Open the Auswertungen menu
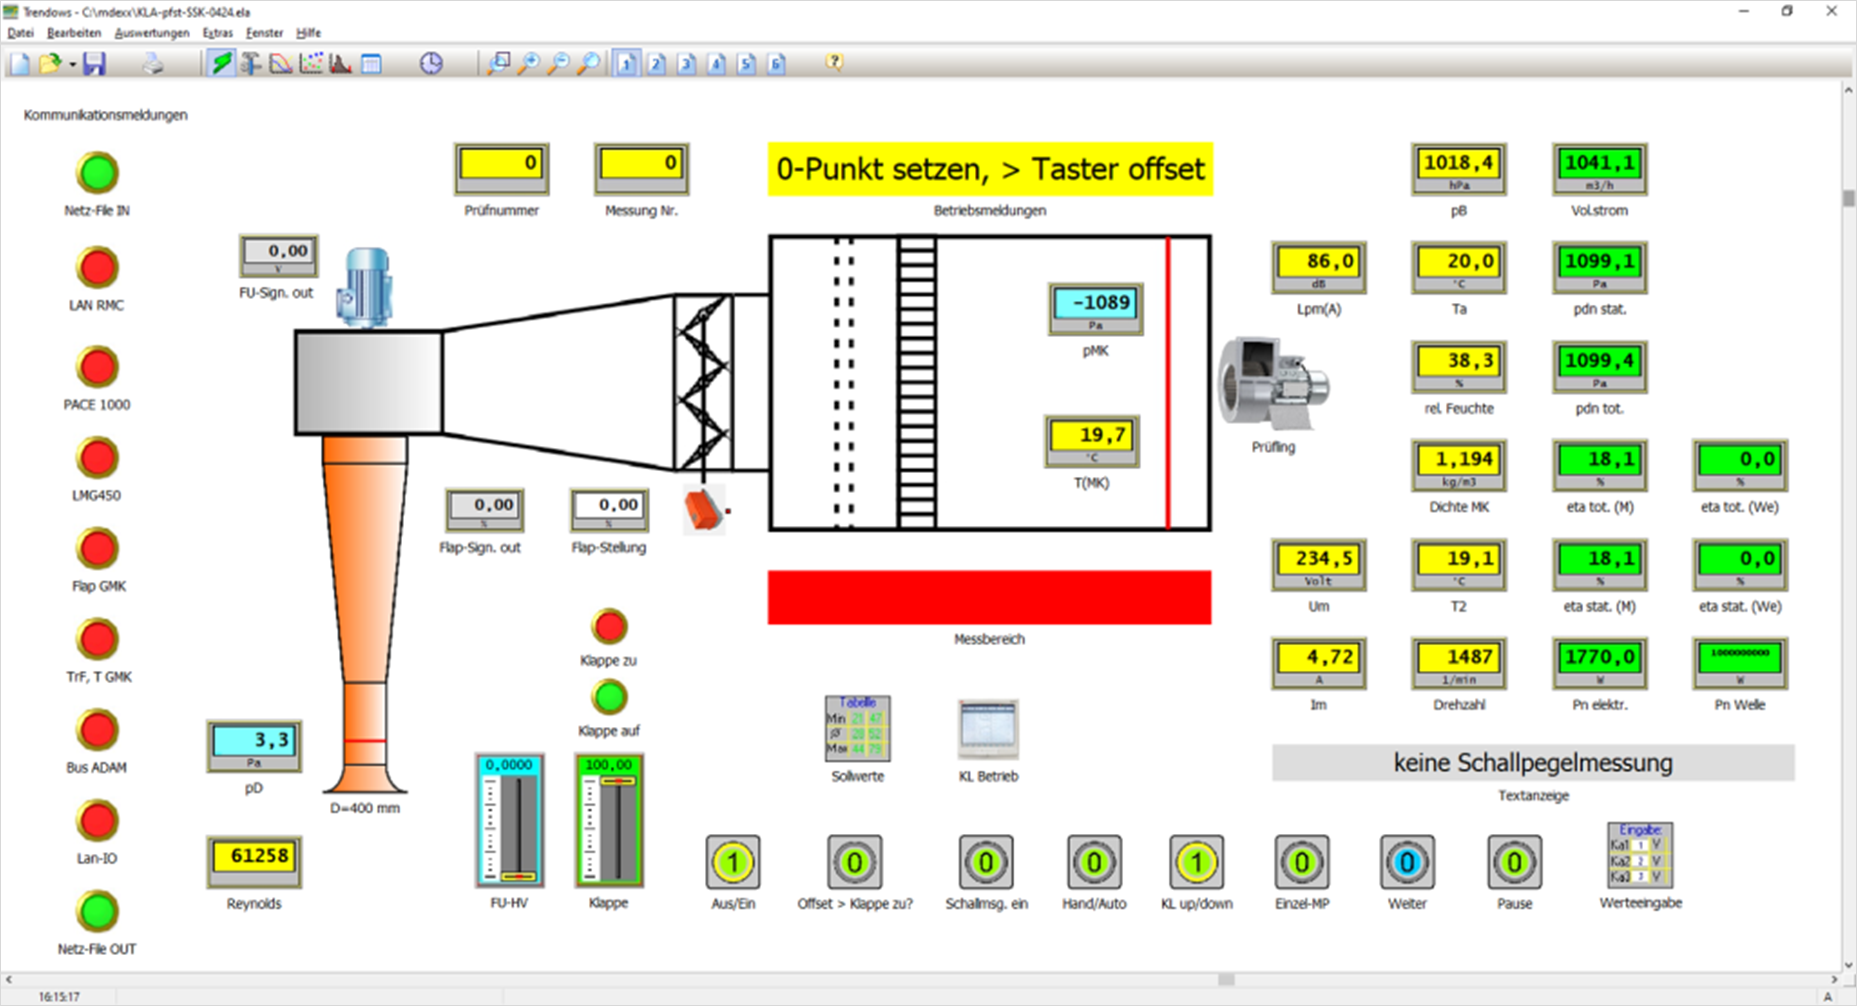The image size is (1857, 1006). pos(152,33)
